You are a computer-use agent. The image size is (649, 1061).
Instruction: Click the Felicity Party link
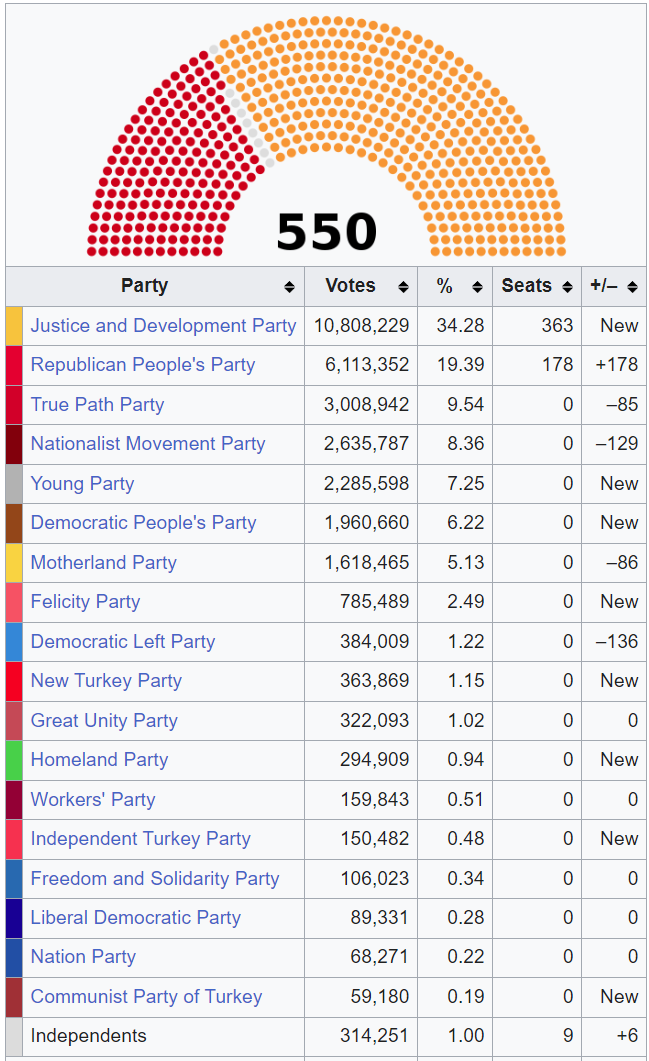point(85,602)
